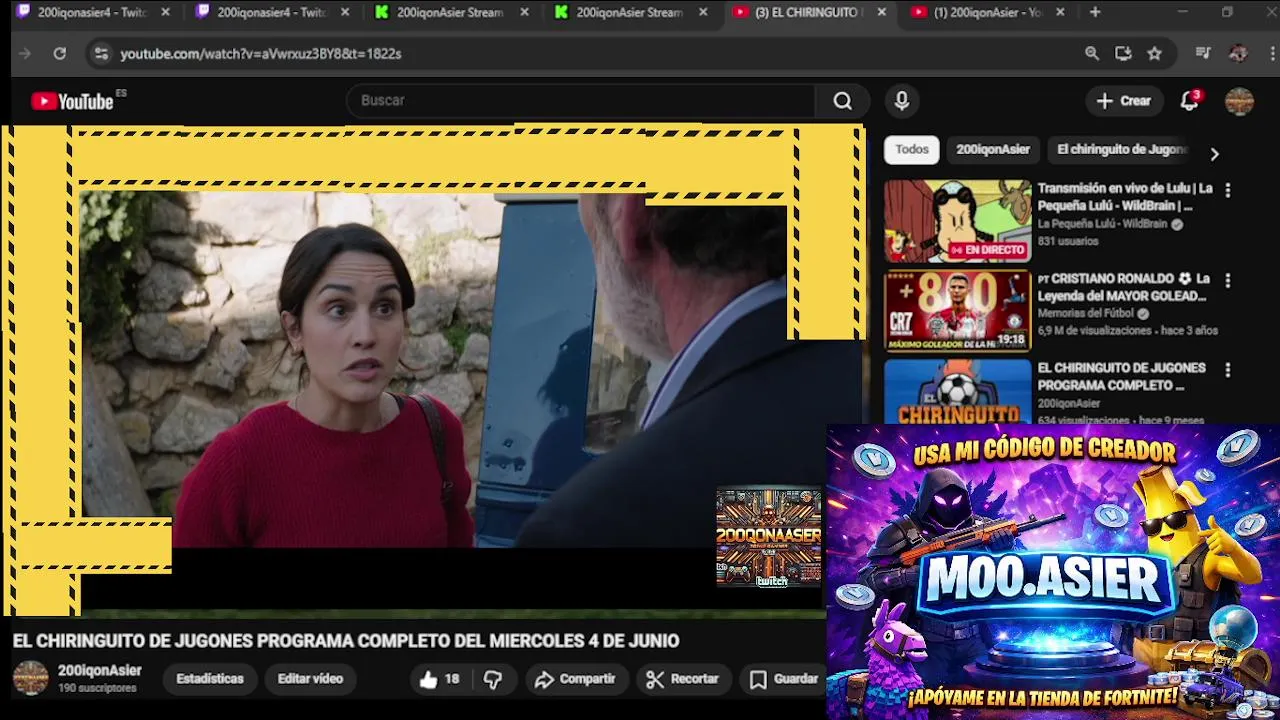Open Estadísticas for this video
This screenshot has height=720, width=1280.
click(x=210, y=678)
